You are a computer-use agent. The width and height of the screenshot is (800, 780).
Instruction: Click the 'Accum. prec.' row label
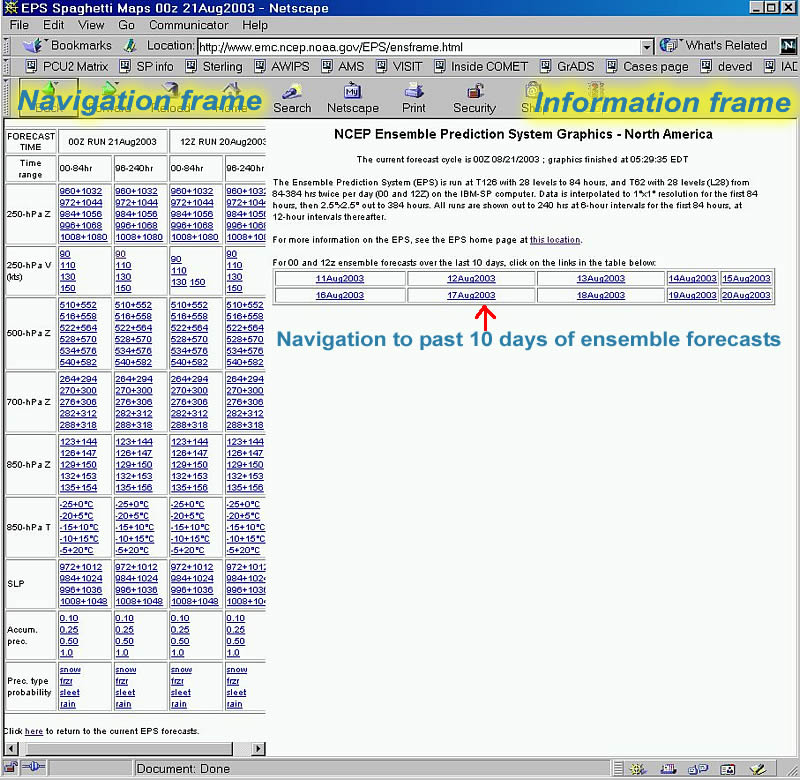(x=30, y=635)
